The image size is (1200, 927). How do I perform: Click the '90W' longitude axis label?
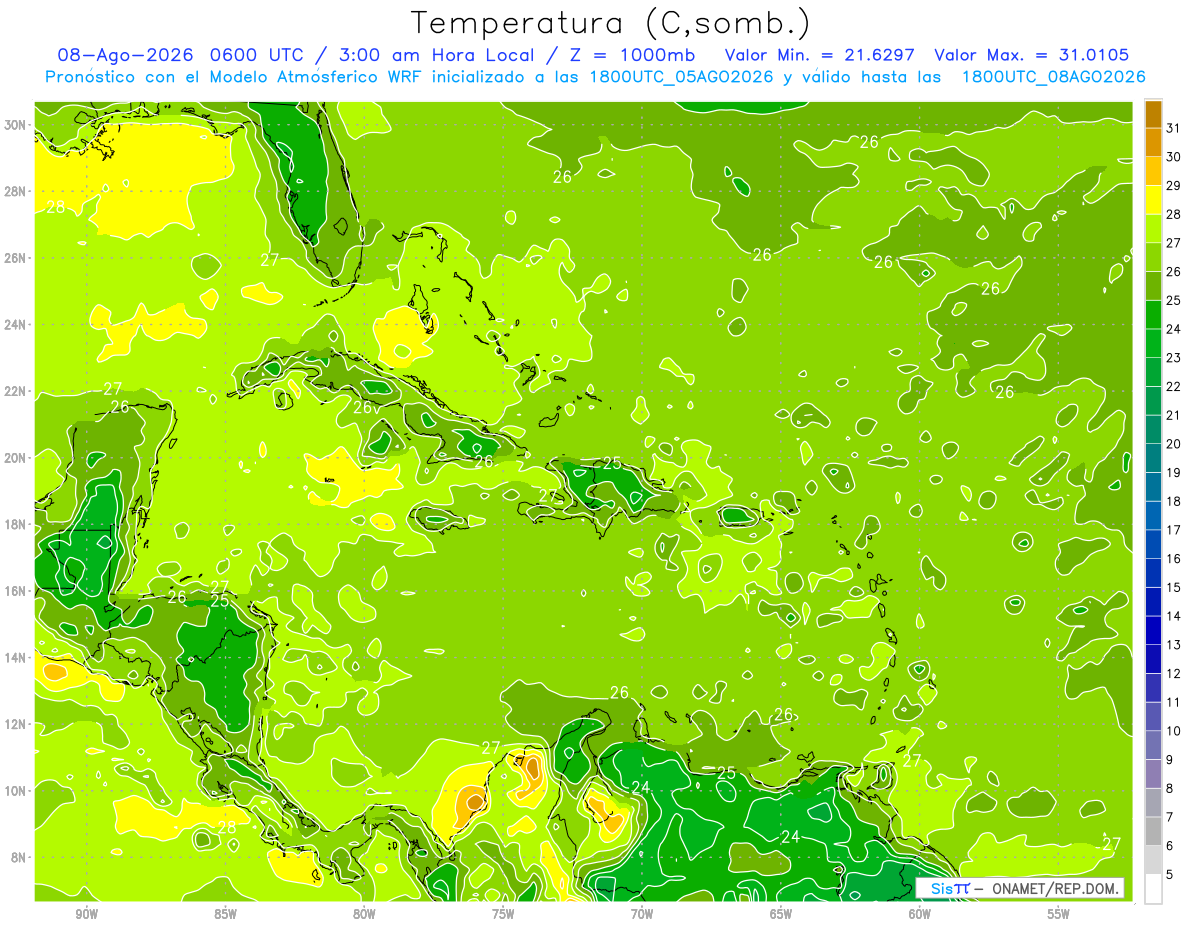pyautogui.click(x=86, y=915)
